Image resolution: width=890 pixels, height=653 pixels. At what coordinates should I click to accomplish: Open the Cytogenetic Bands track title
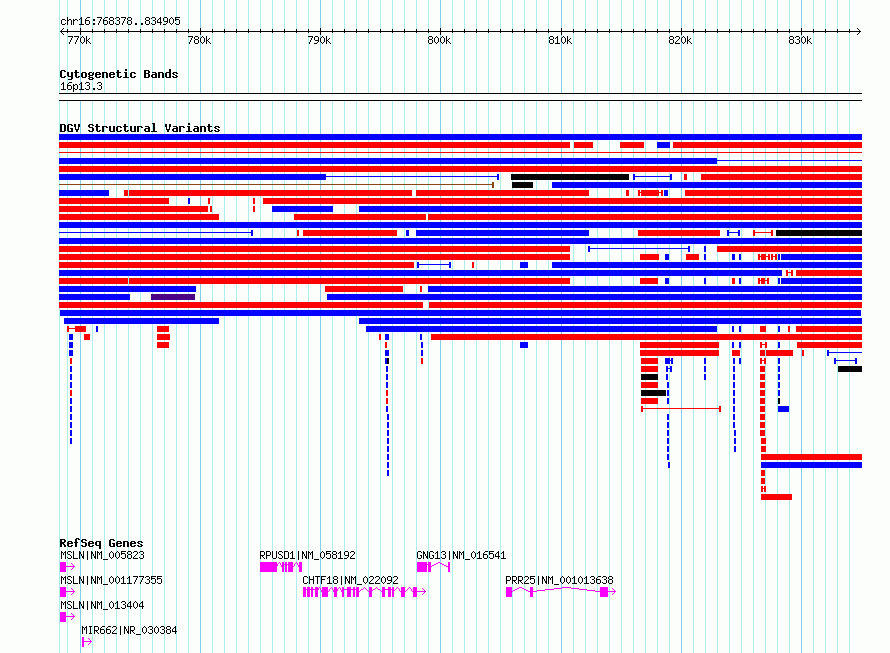click(119, 74)
